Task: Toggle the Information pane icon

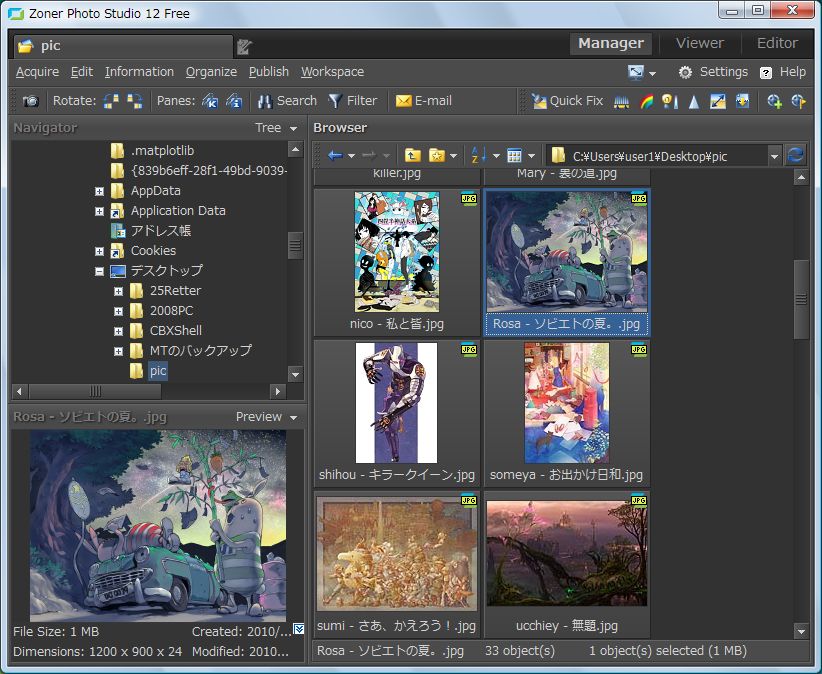Action: coord(234,101)
